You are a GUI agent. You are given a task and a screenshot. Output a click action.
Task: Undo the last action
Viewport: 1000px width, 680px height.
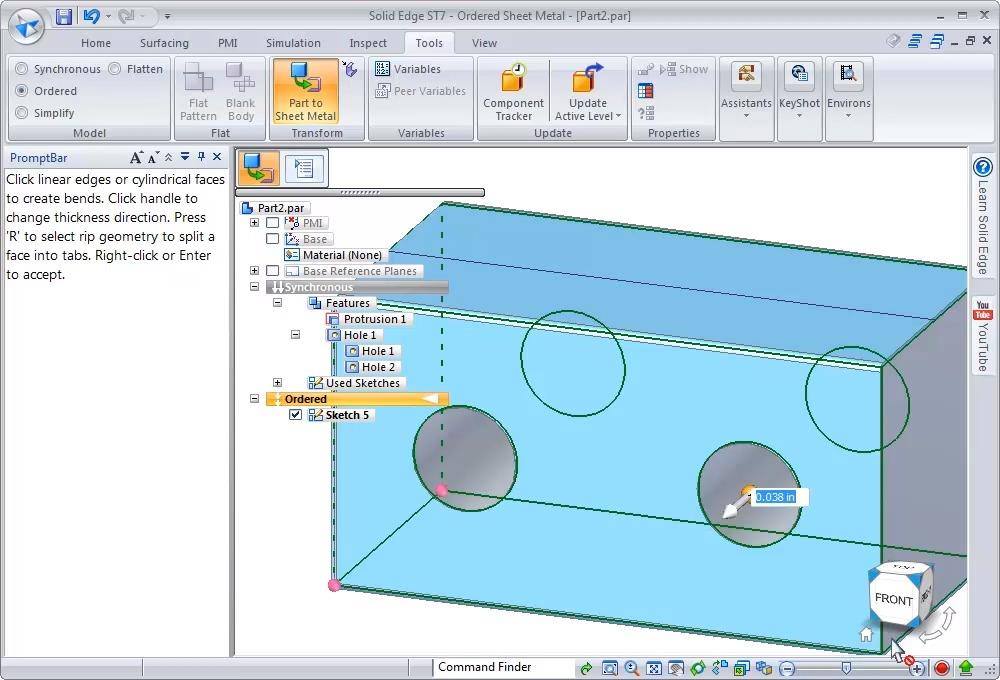pyautogui.click(x=91, y=16)
